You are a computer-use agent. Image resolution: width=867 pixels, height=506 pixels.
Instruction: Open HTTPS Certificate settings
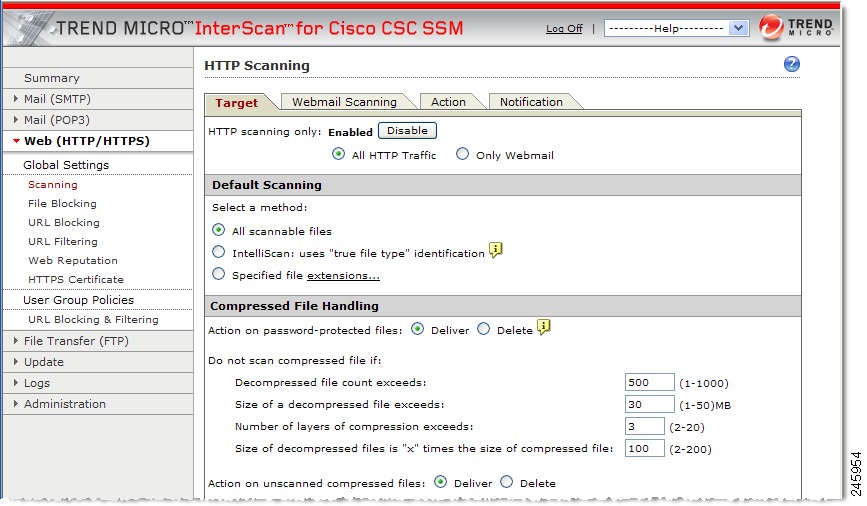coord(76,279)
